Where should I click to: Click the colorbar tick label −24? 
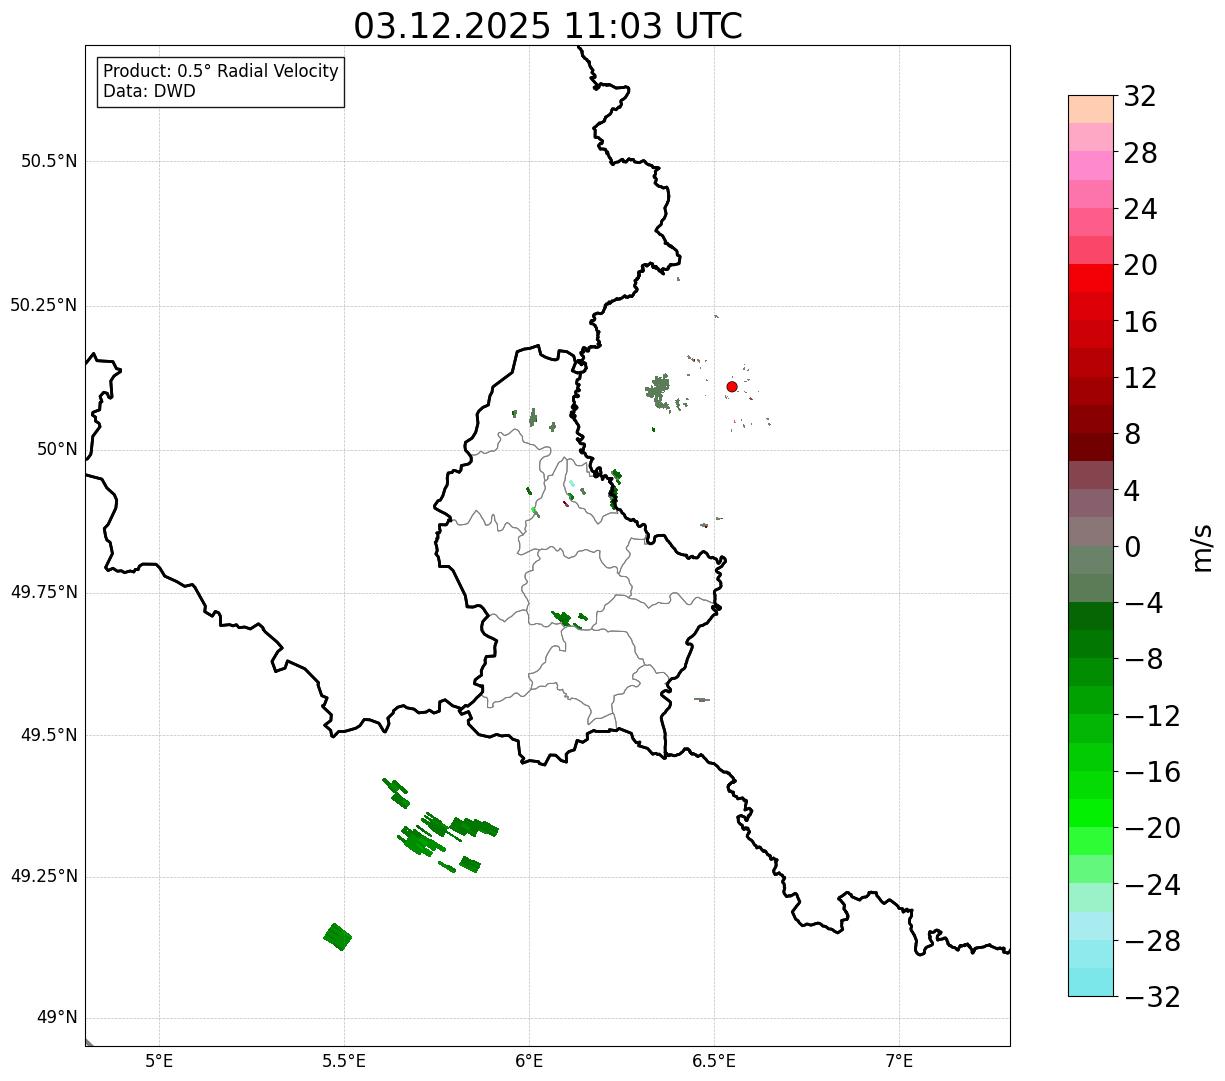pos(1152,885)
